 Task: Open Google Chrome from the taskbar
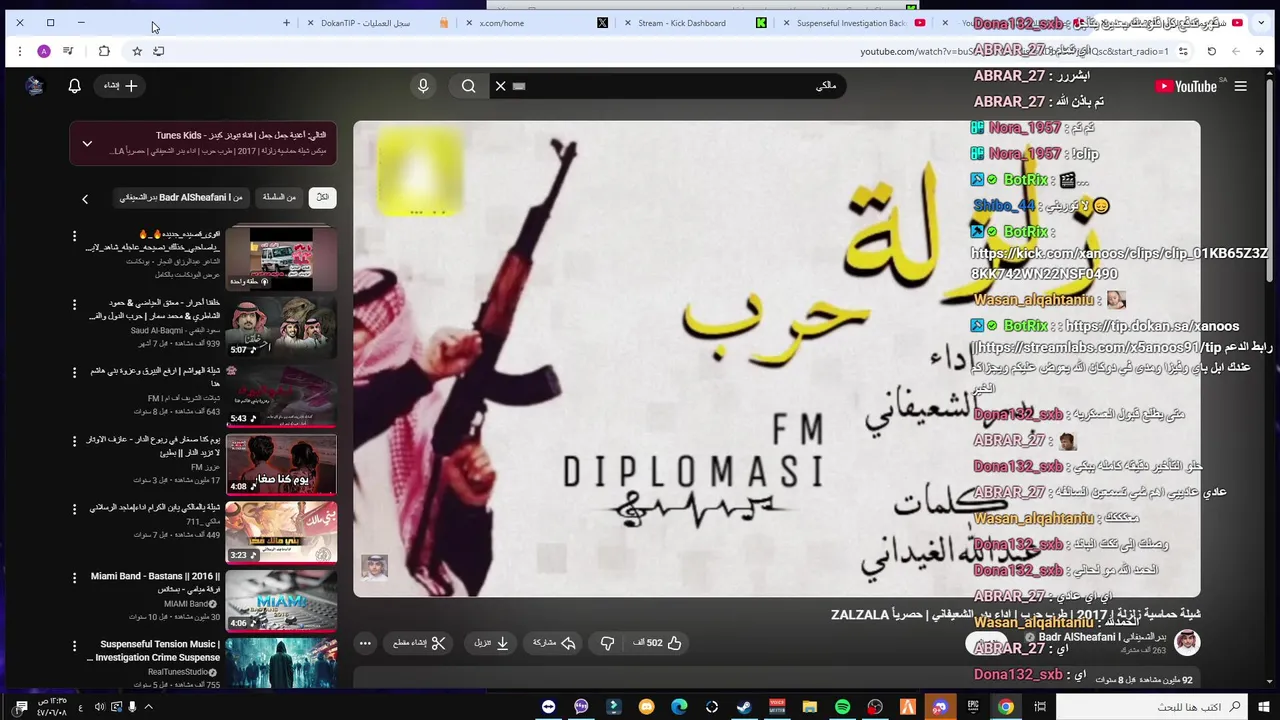point(1005,707)
